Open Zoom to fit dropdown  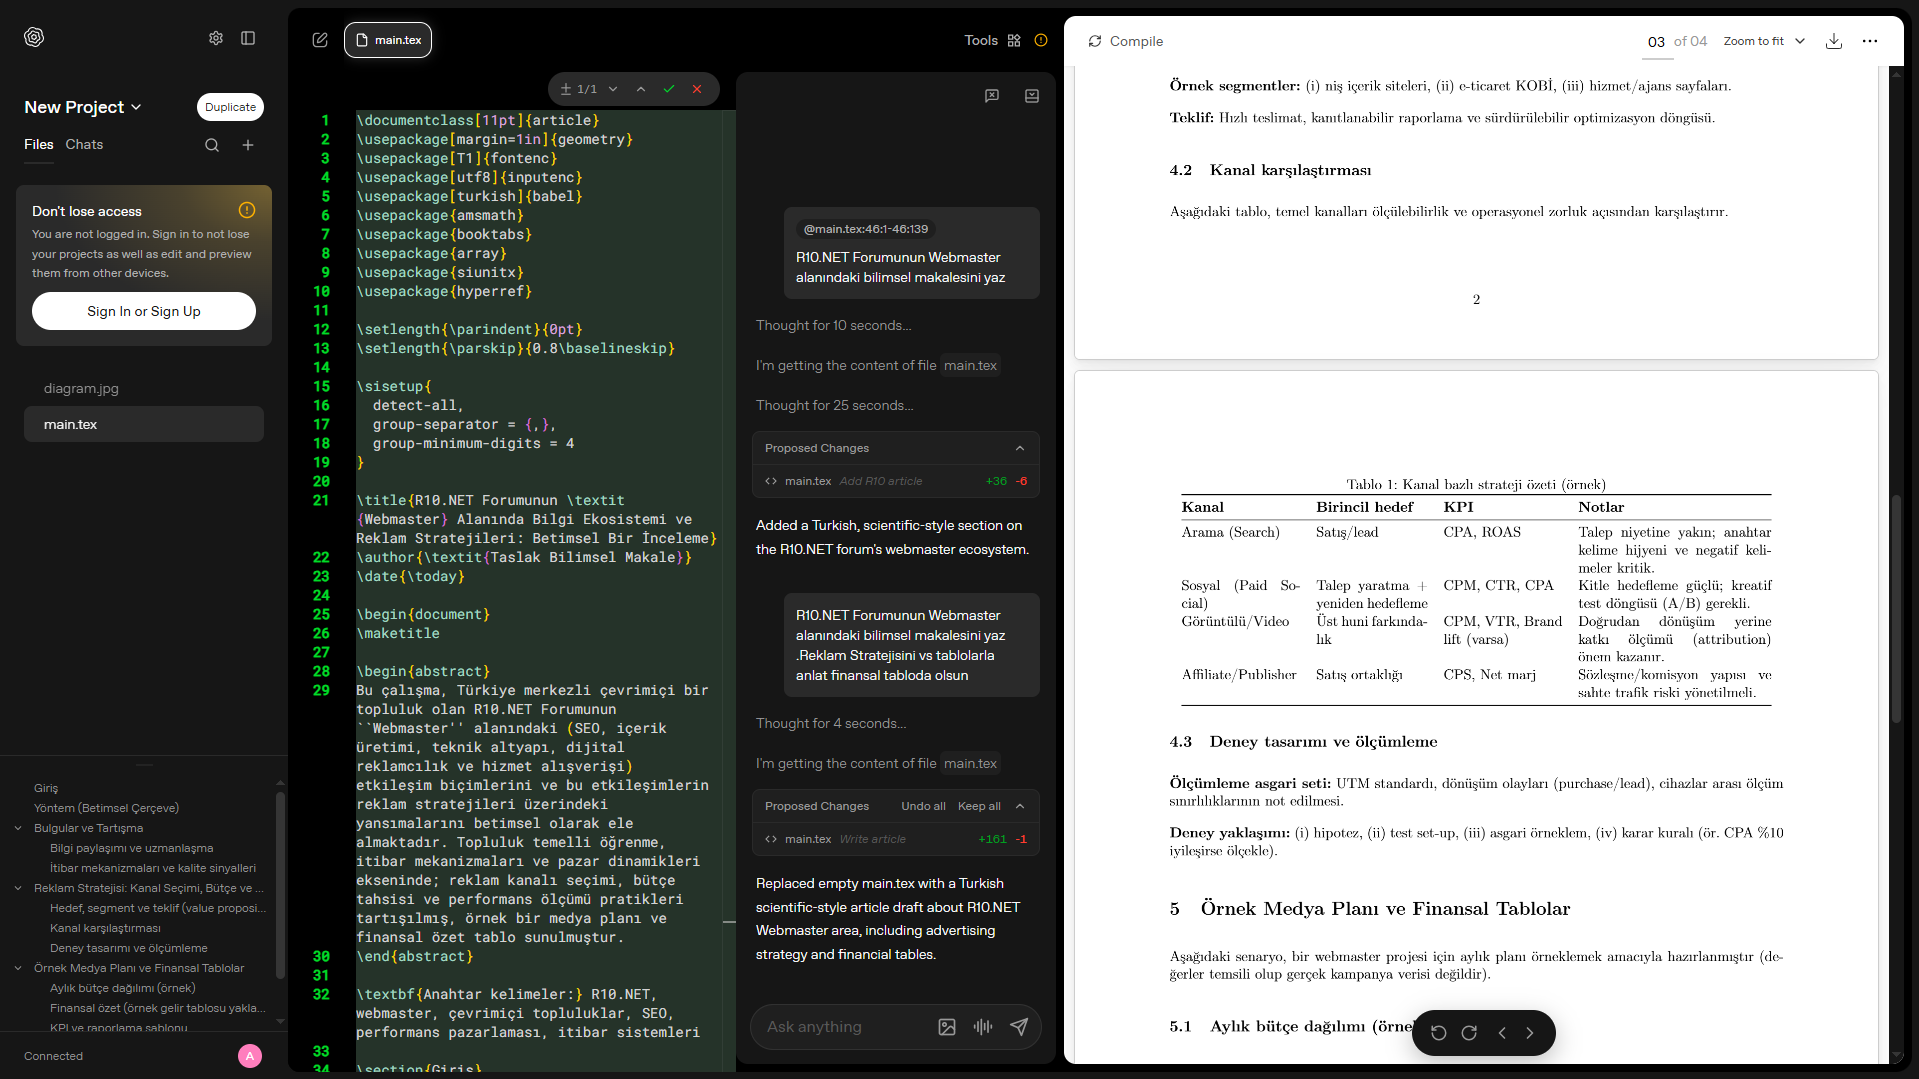click(x=1764, y=41)
